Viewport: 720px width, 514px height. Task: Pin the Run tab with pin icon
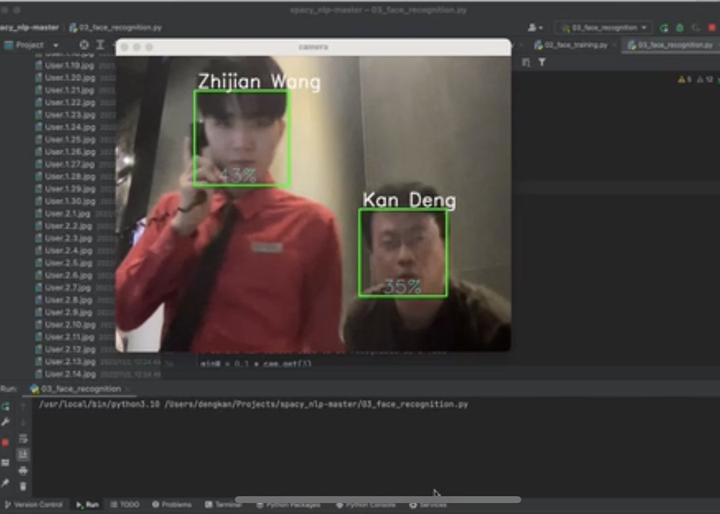tap(6, 483)
